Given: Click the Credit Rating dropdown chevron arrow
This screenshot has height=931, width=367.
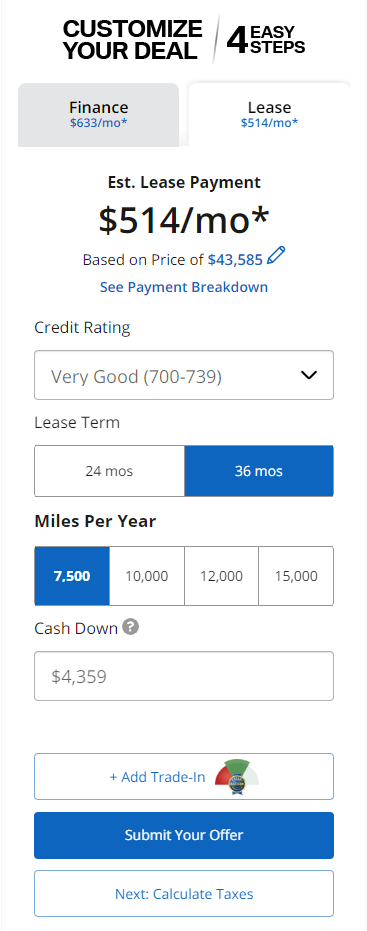Looking at the screenshot, I should (309, 375).
